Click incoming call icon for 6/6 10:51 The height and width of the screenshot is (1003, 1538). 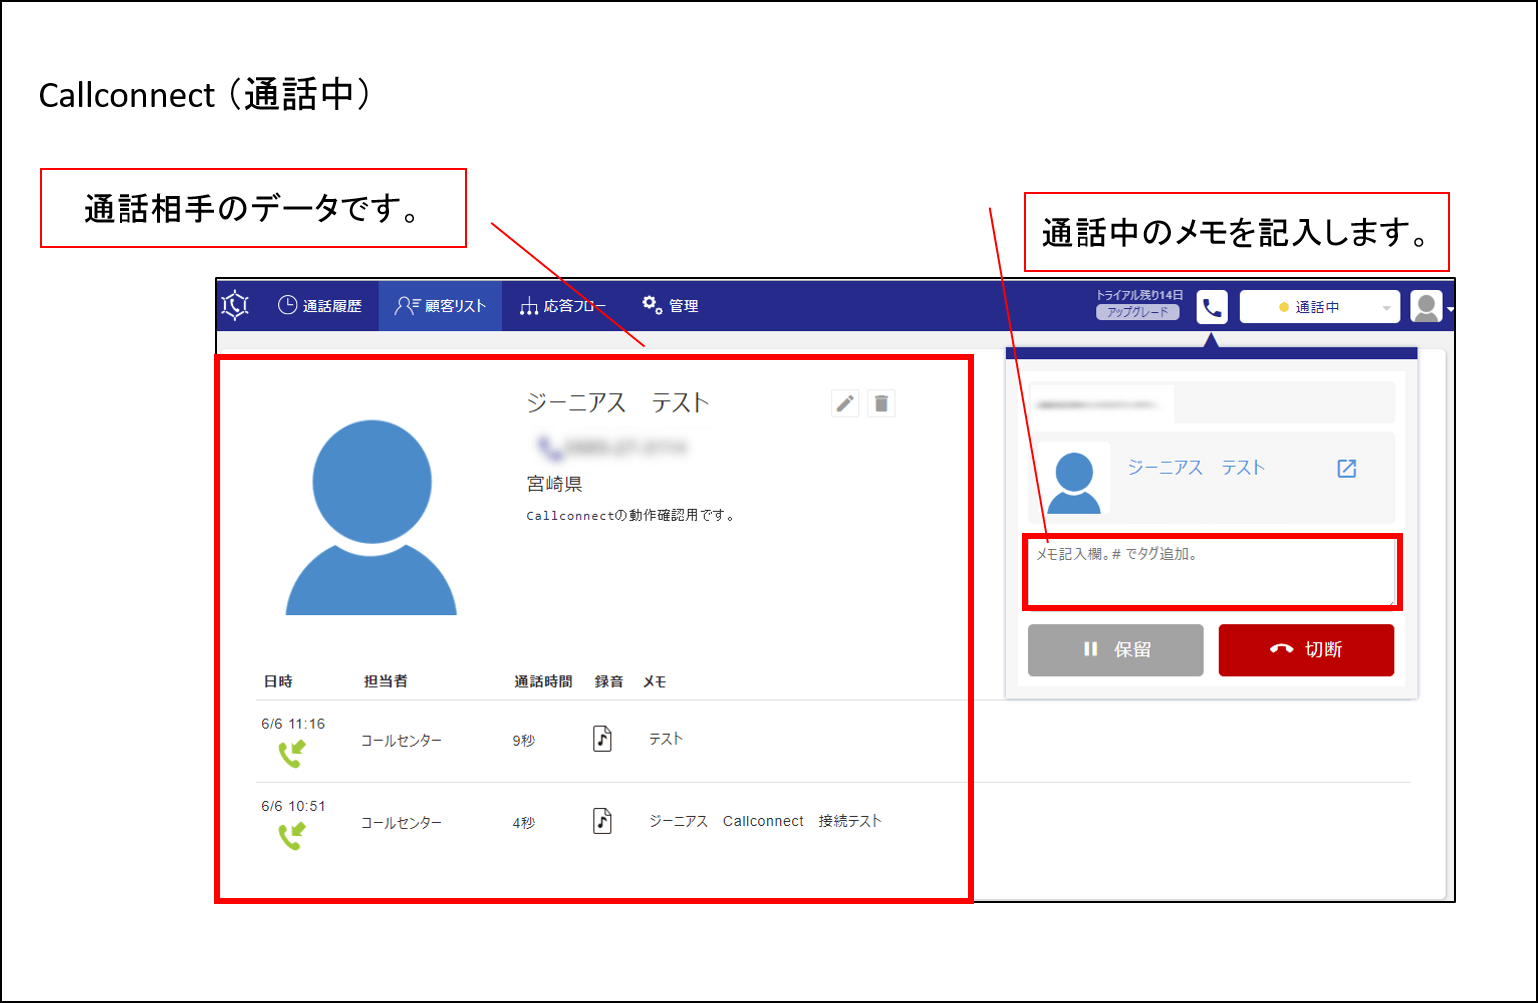pos(292,836)
